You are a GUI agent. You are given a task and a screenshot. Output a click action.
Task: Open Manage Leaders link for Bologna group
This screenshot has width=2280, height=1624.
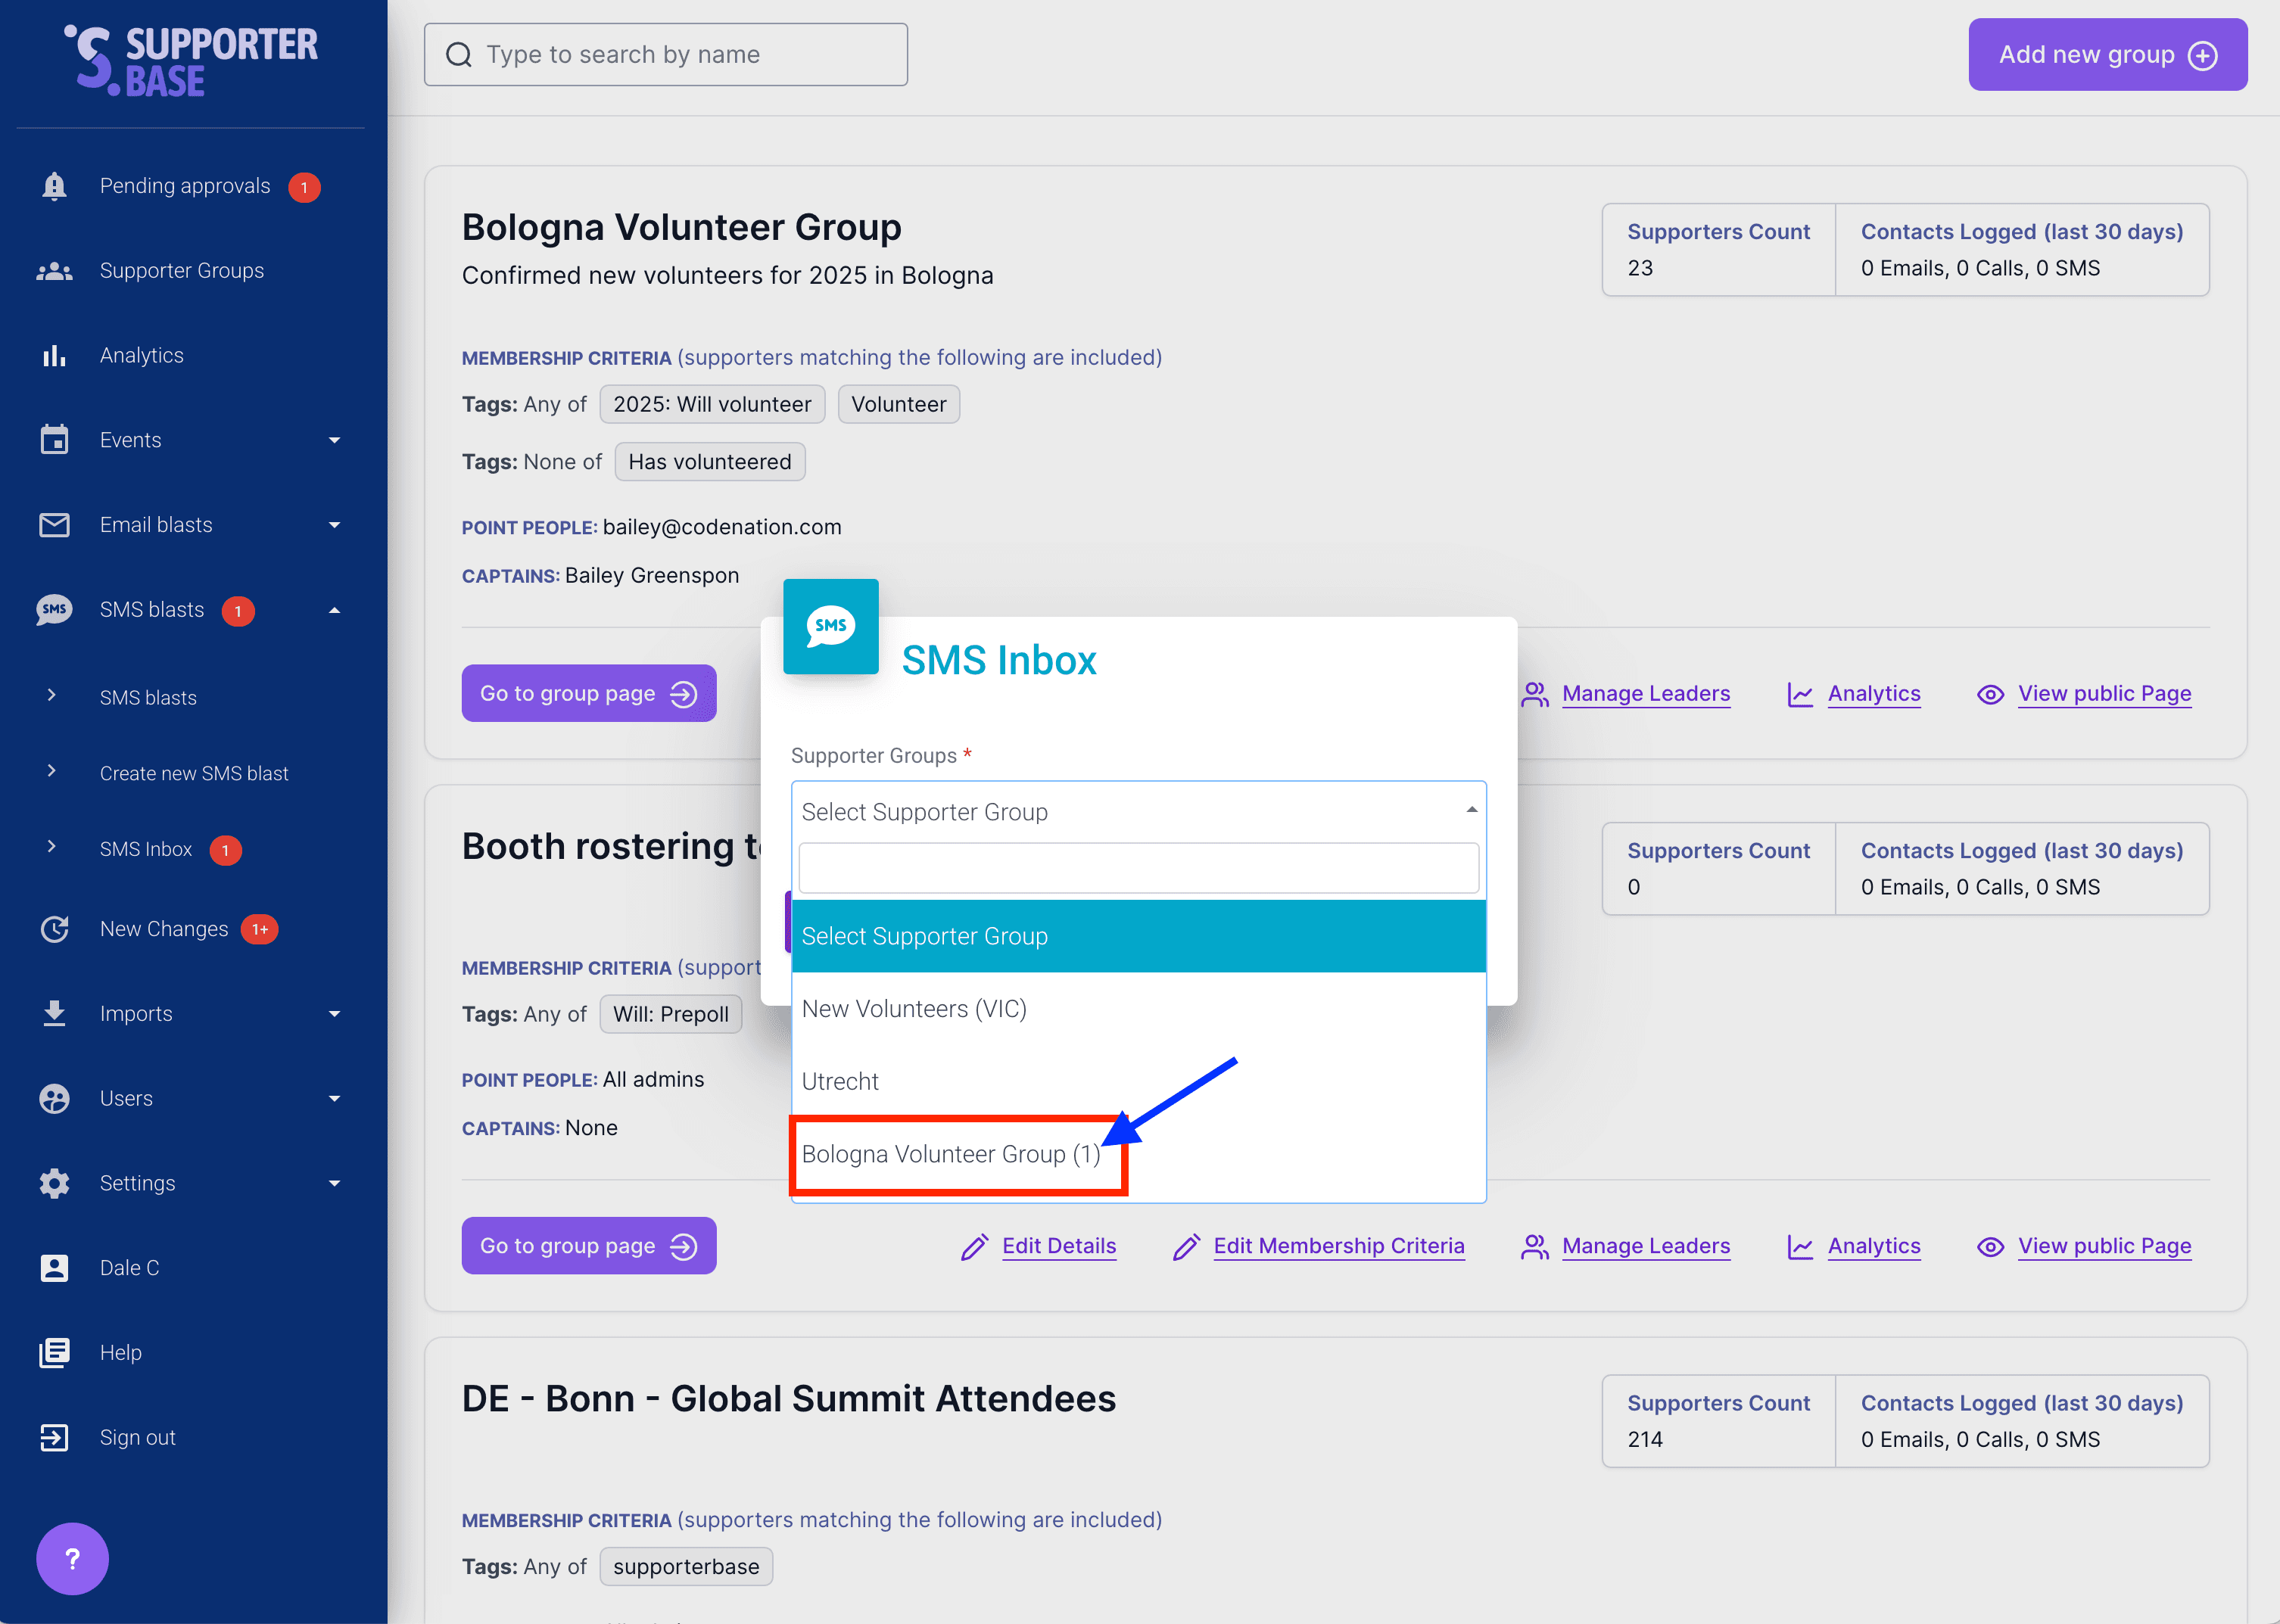click(x=1645, y=694)
